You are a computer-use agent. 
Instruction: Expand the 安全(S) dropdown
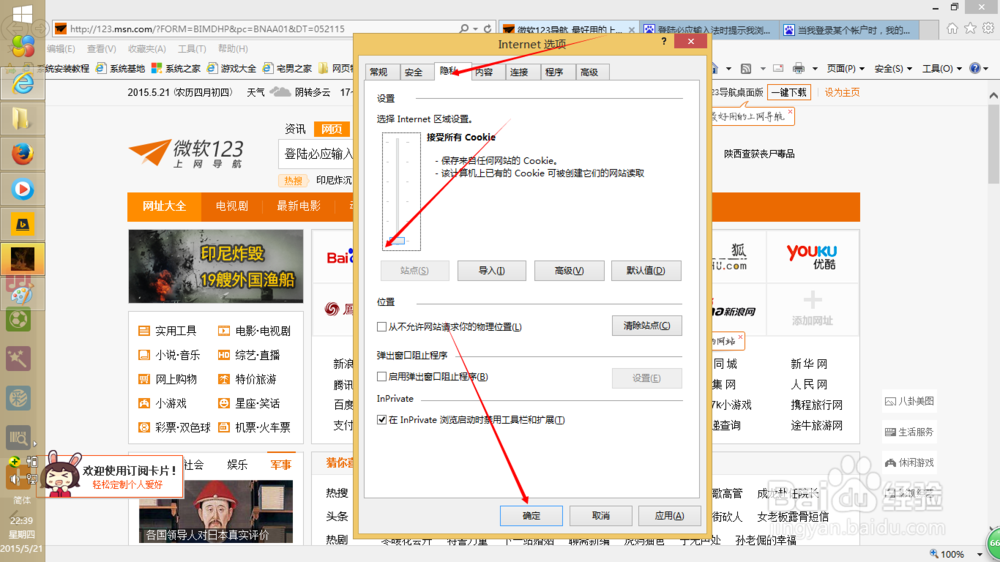[893, 68]
